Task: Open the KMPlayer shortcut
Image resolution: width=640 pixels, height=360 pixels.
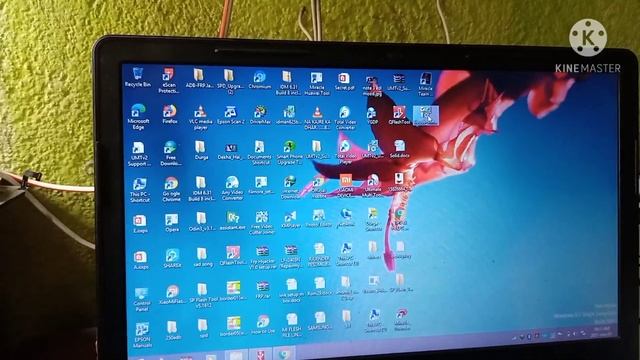Action: (x=291, y=220)
